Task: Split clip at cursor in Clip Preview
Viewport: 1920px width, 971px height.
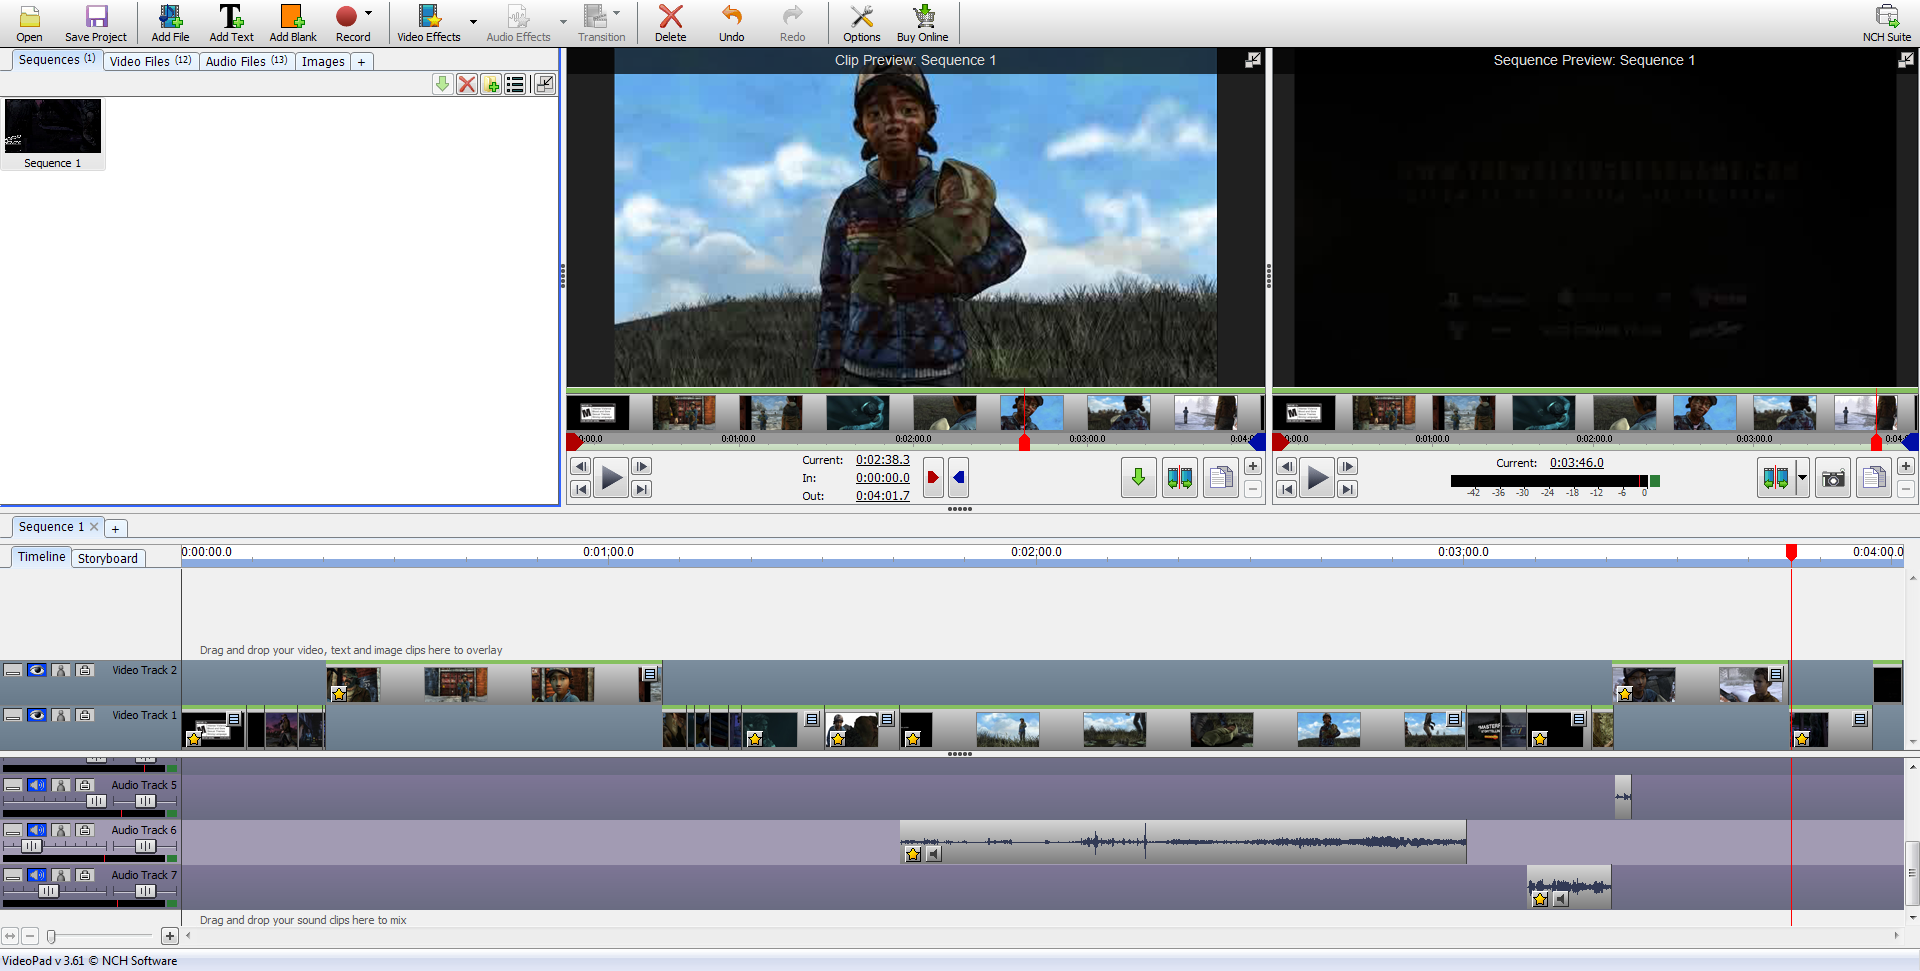Action: point(1180,478)
